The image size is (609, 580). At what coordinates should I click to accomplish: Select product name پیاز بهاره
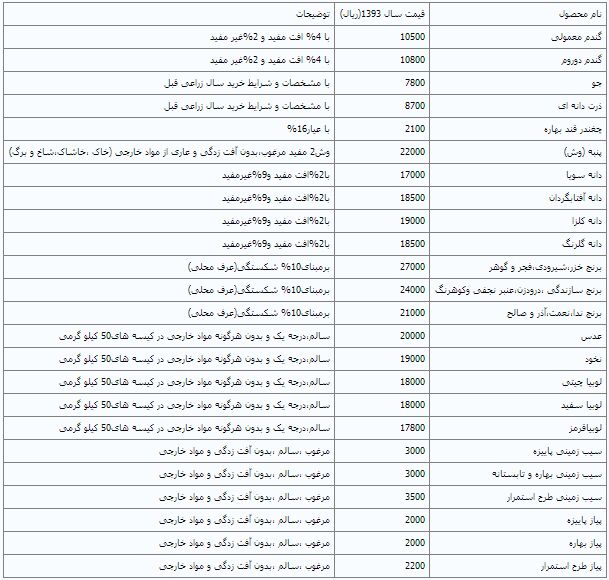click(585, 542)
